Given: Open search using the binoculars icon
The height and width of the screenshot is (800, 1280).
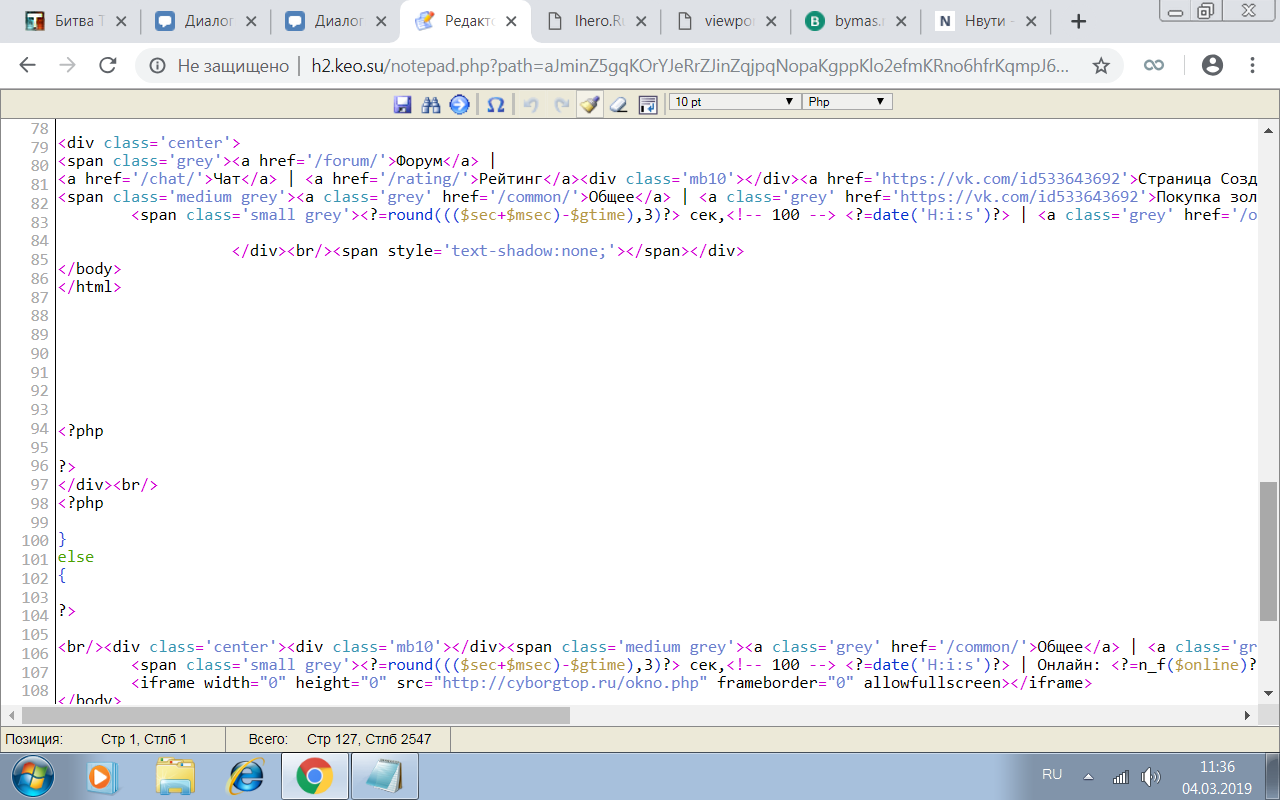Looking at the screenshot, I should tap(431, 104).
